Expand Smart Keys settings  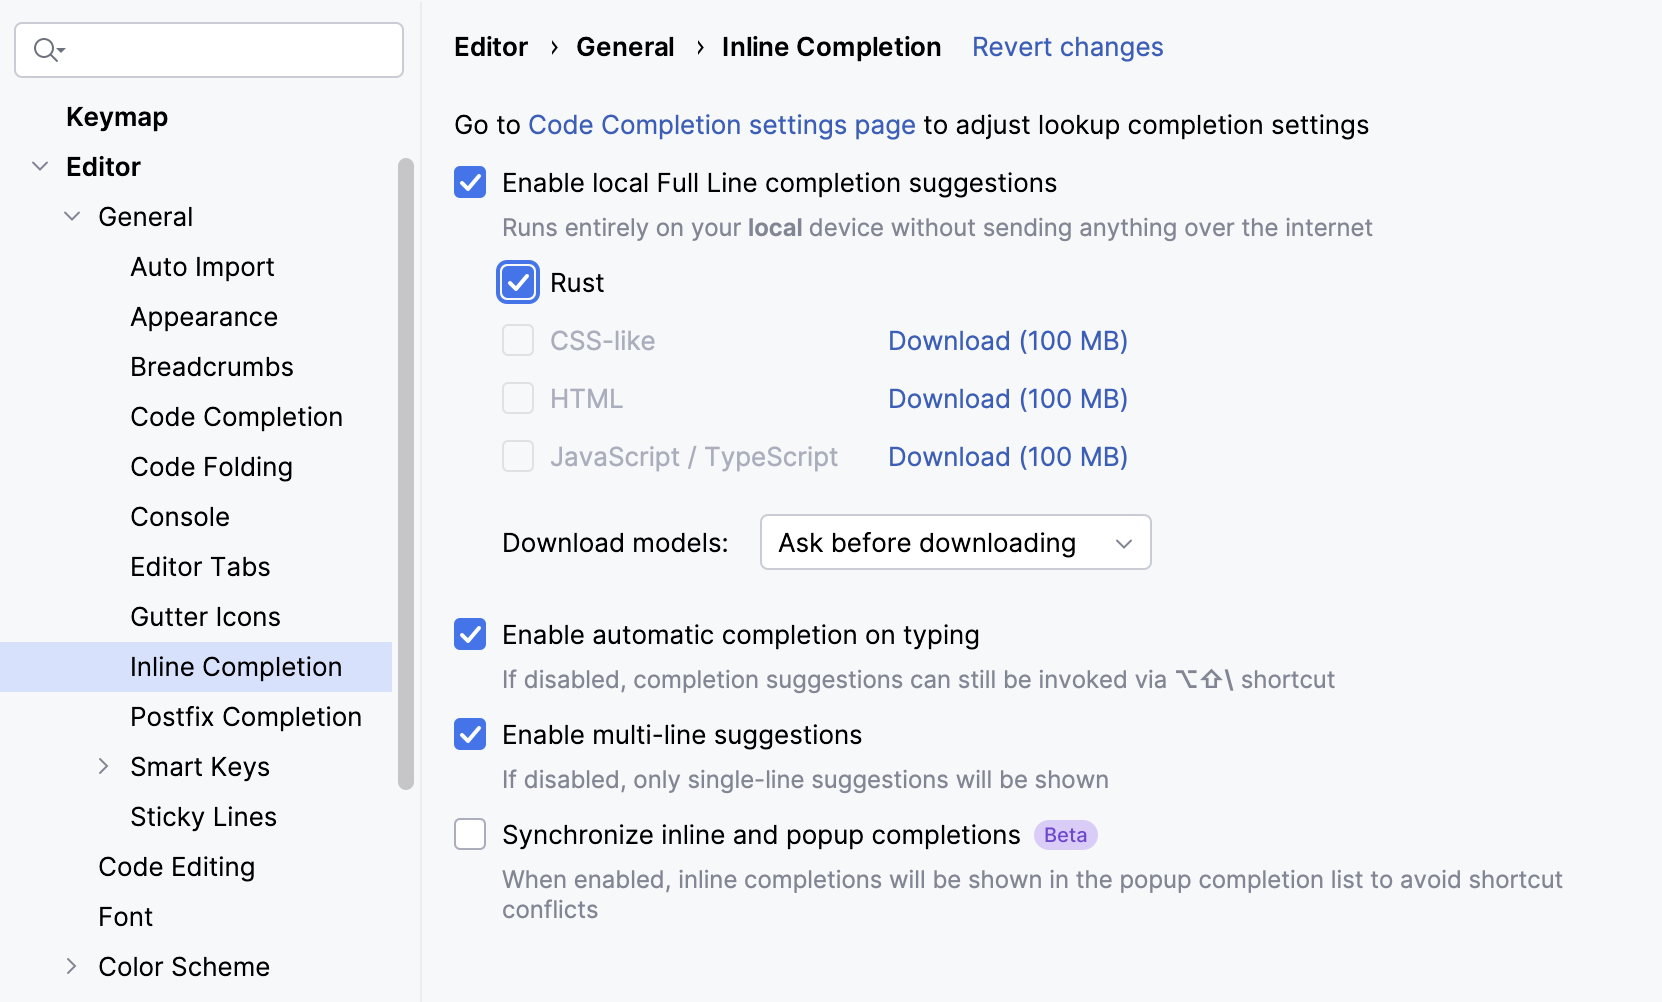(103, 766)
